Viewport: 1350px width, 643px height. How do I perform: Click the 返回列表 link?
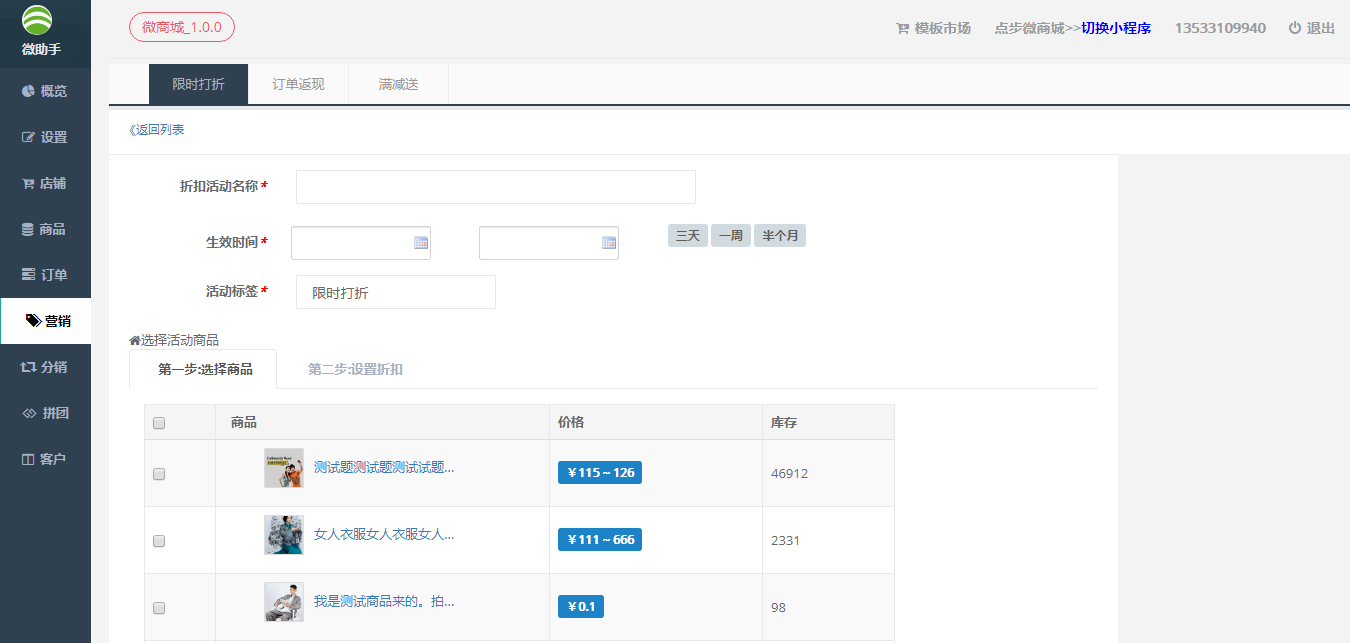tap(157, 130)
